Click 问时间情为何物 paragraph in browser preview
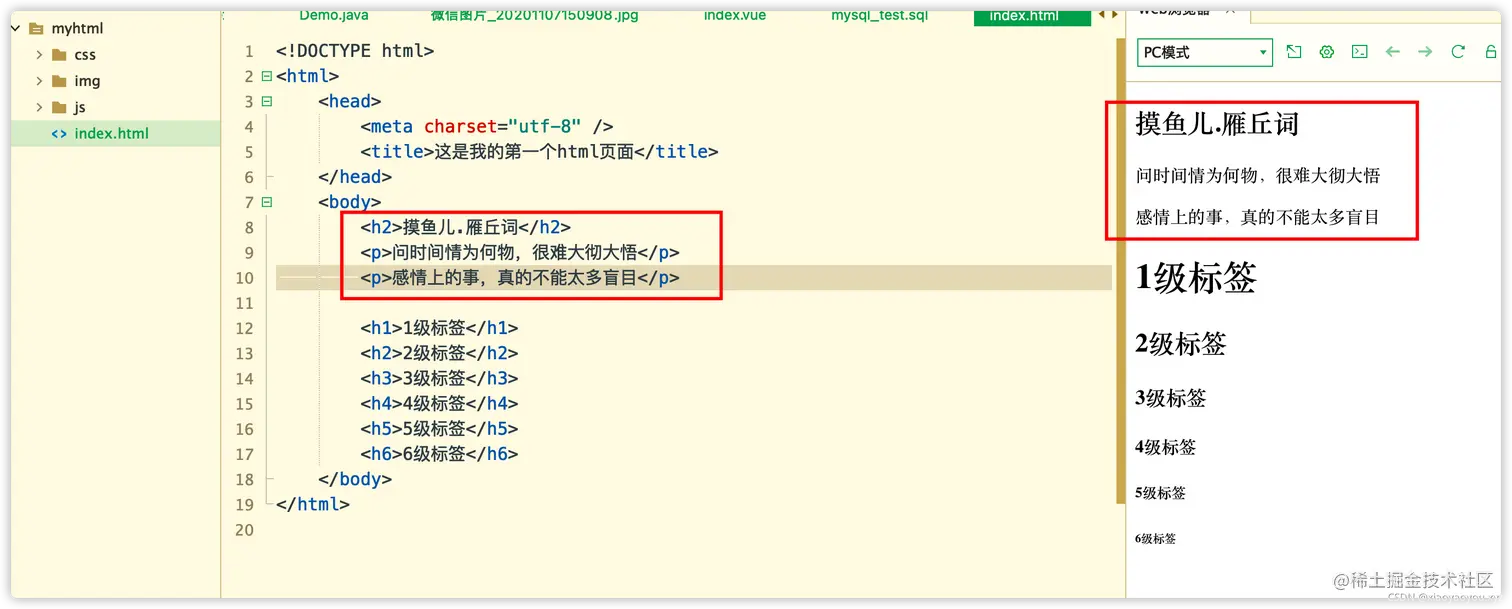 pos(1258,176)
